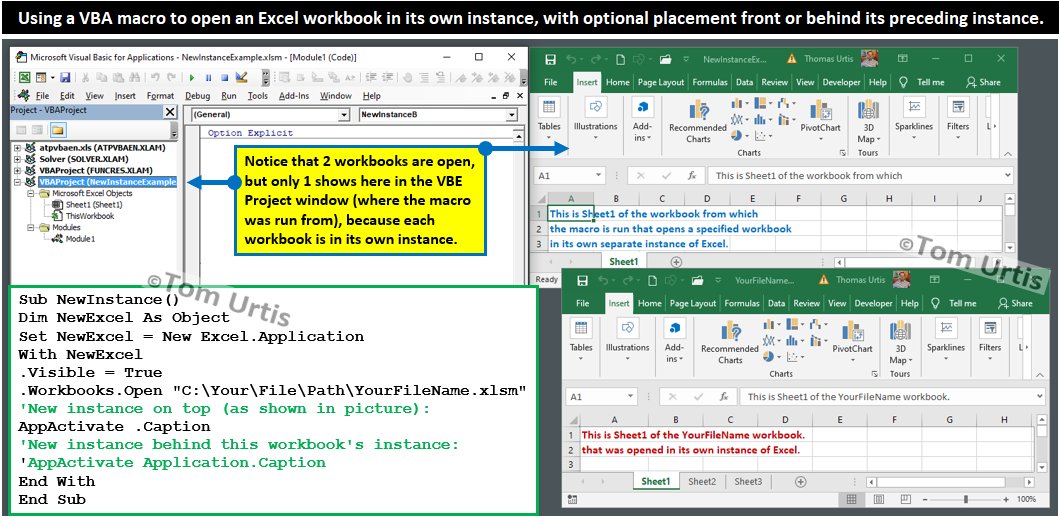Open Data tab in YourFileName window
Image resolution: width=1060 pixels, height=519 pixels.
(776, 303)
